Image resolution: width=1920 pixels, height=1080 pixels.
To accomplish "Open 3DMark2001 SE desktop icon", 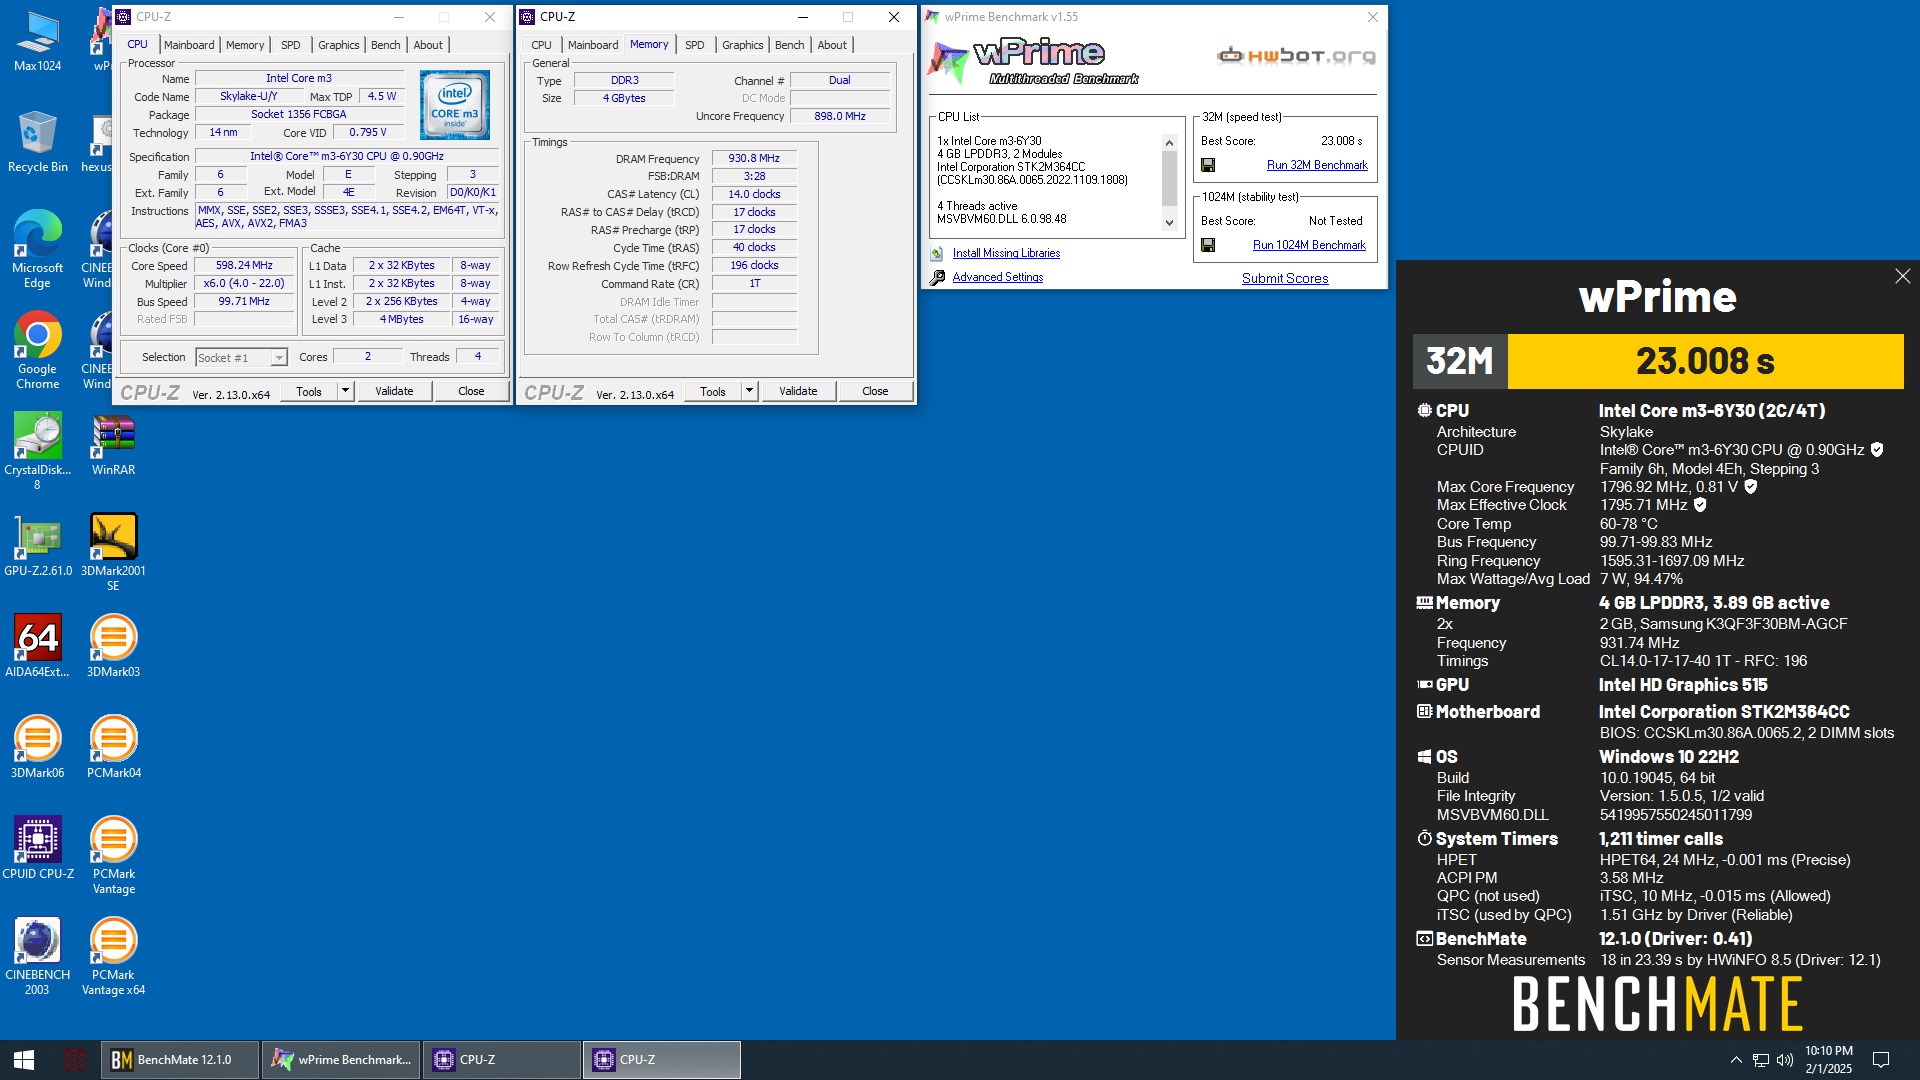I will (113, 553).
